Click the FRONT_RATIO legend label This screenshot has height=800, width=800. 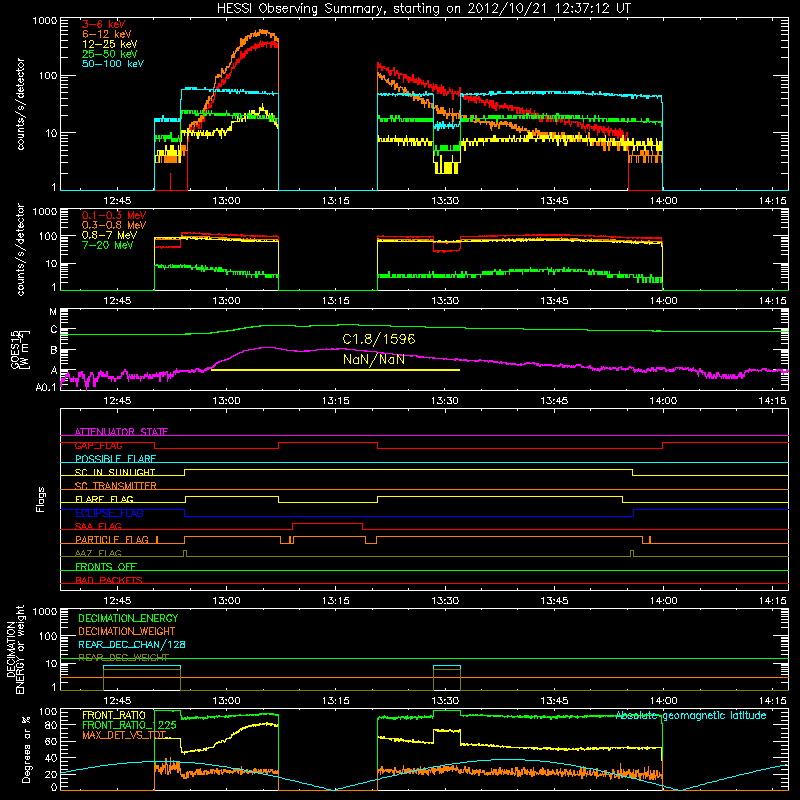click(x=114, y=715)
